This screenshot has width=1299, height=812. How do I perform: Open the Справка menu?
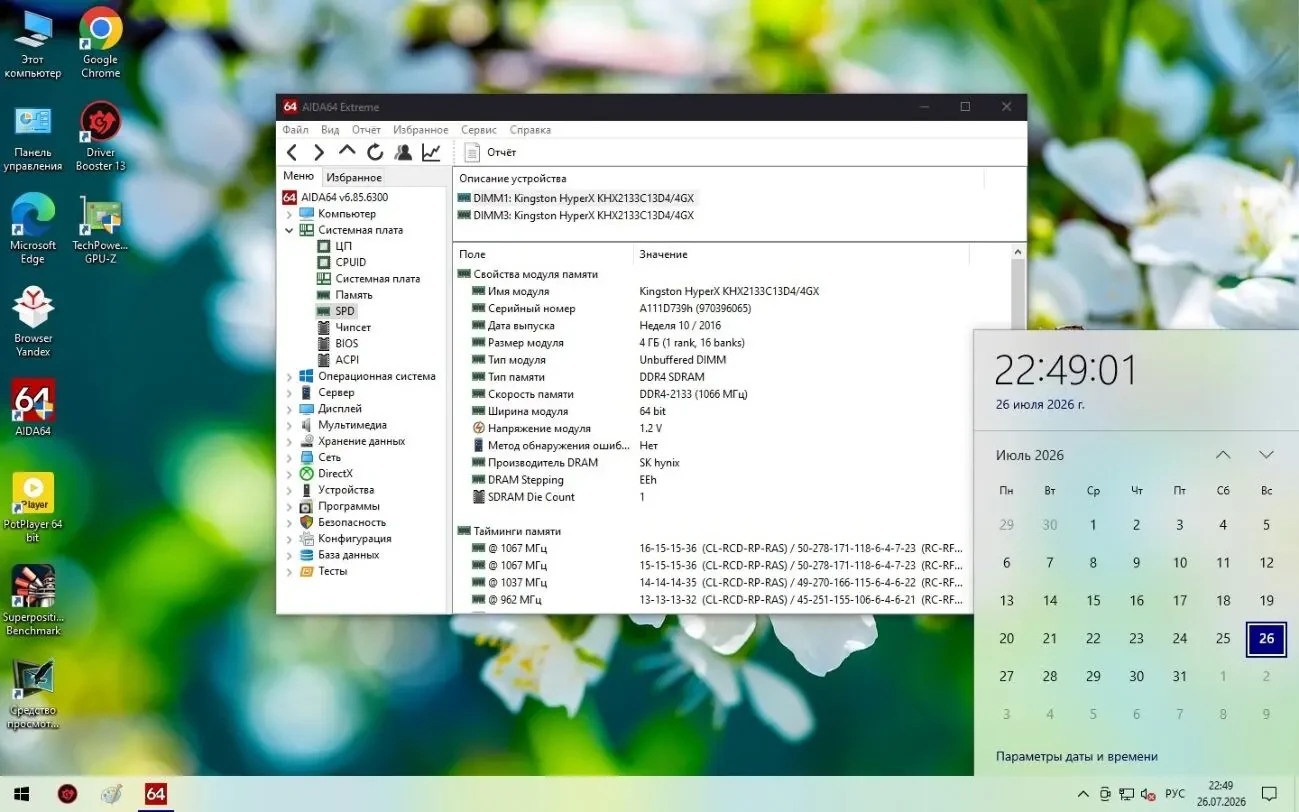(x=530, y=130)
